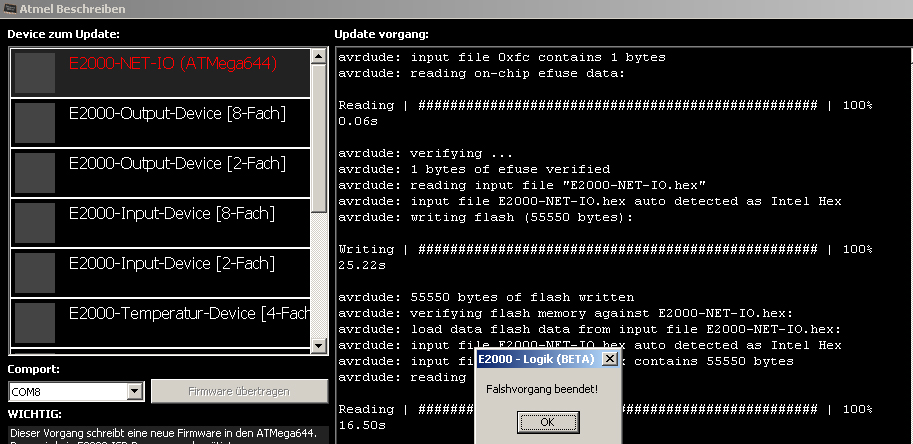Click the 2-Fach Output-Device icon
Image resolution: width=913 pixels, height=444 pixels.
pos(35,172)
